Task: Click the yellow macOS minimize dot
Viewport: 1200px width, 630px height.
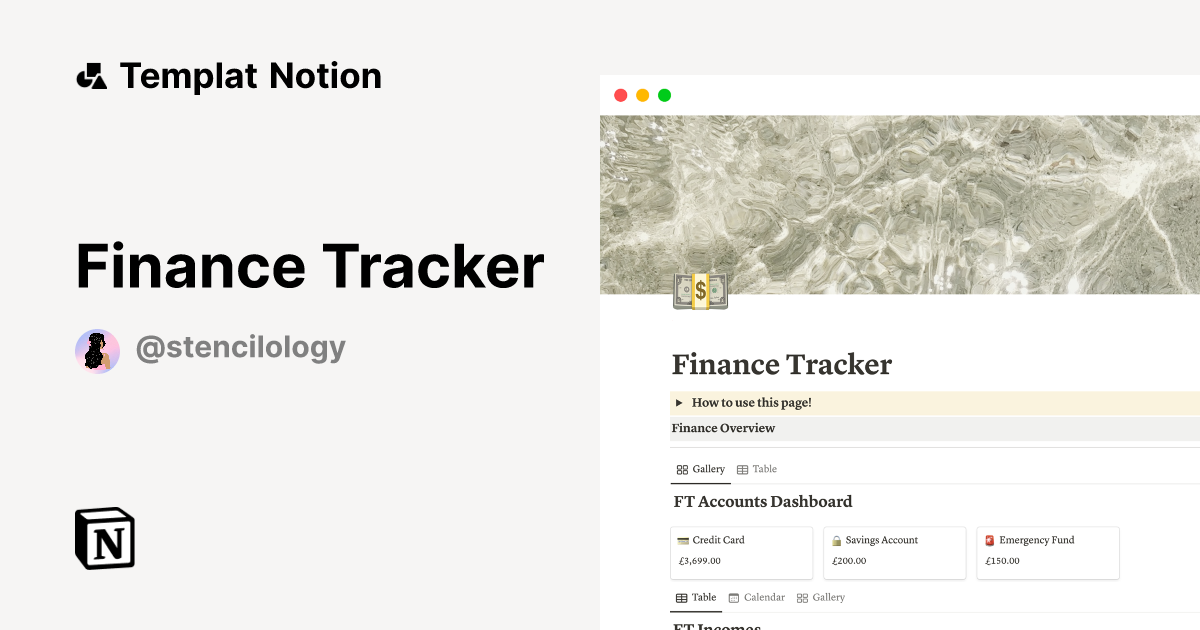Action: tap(642, 94)
